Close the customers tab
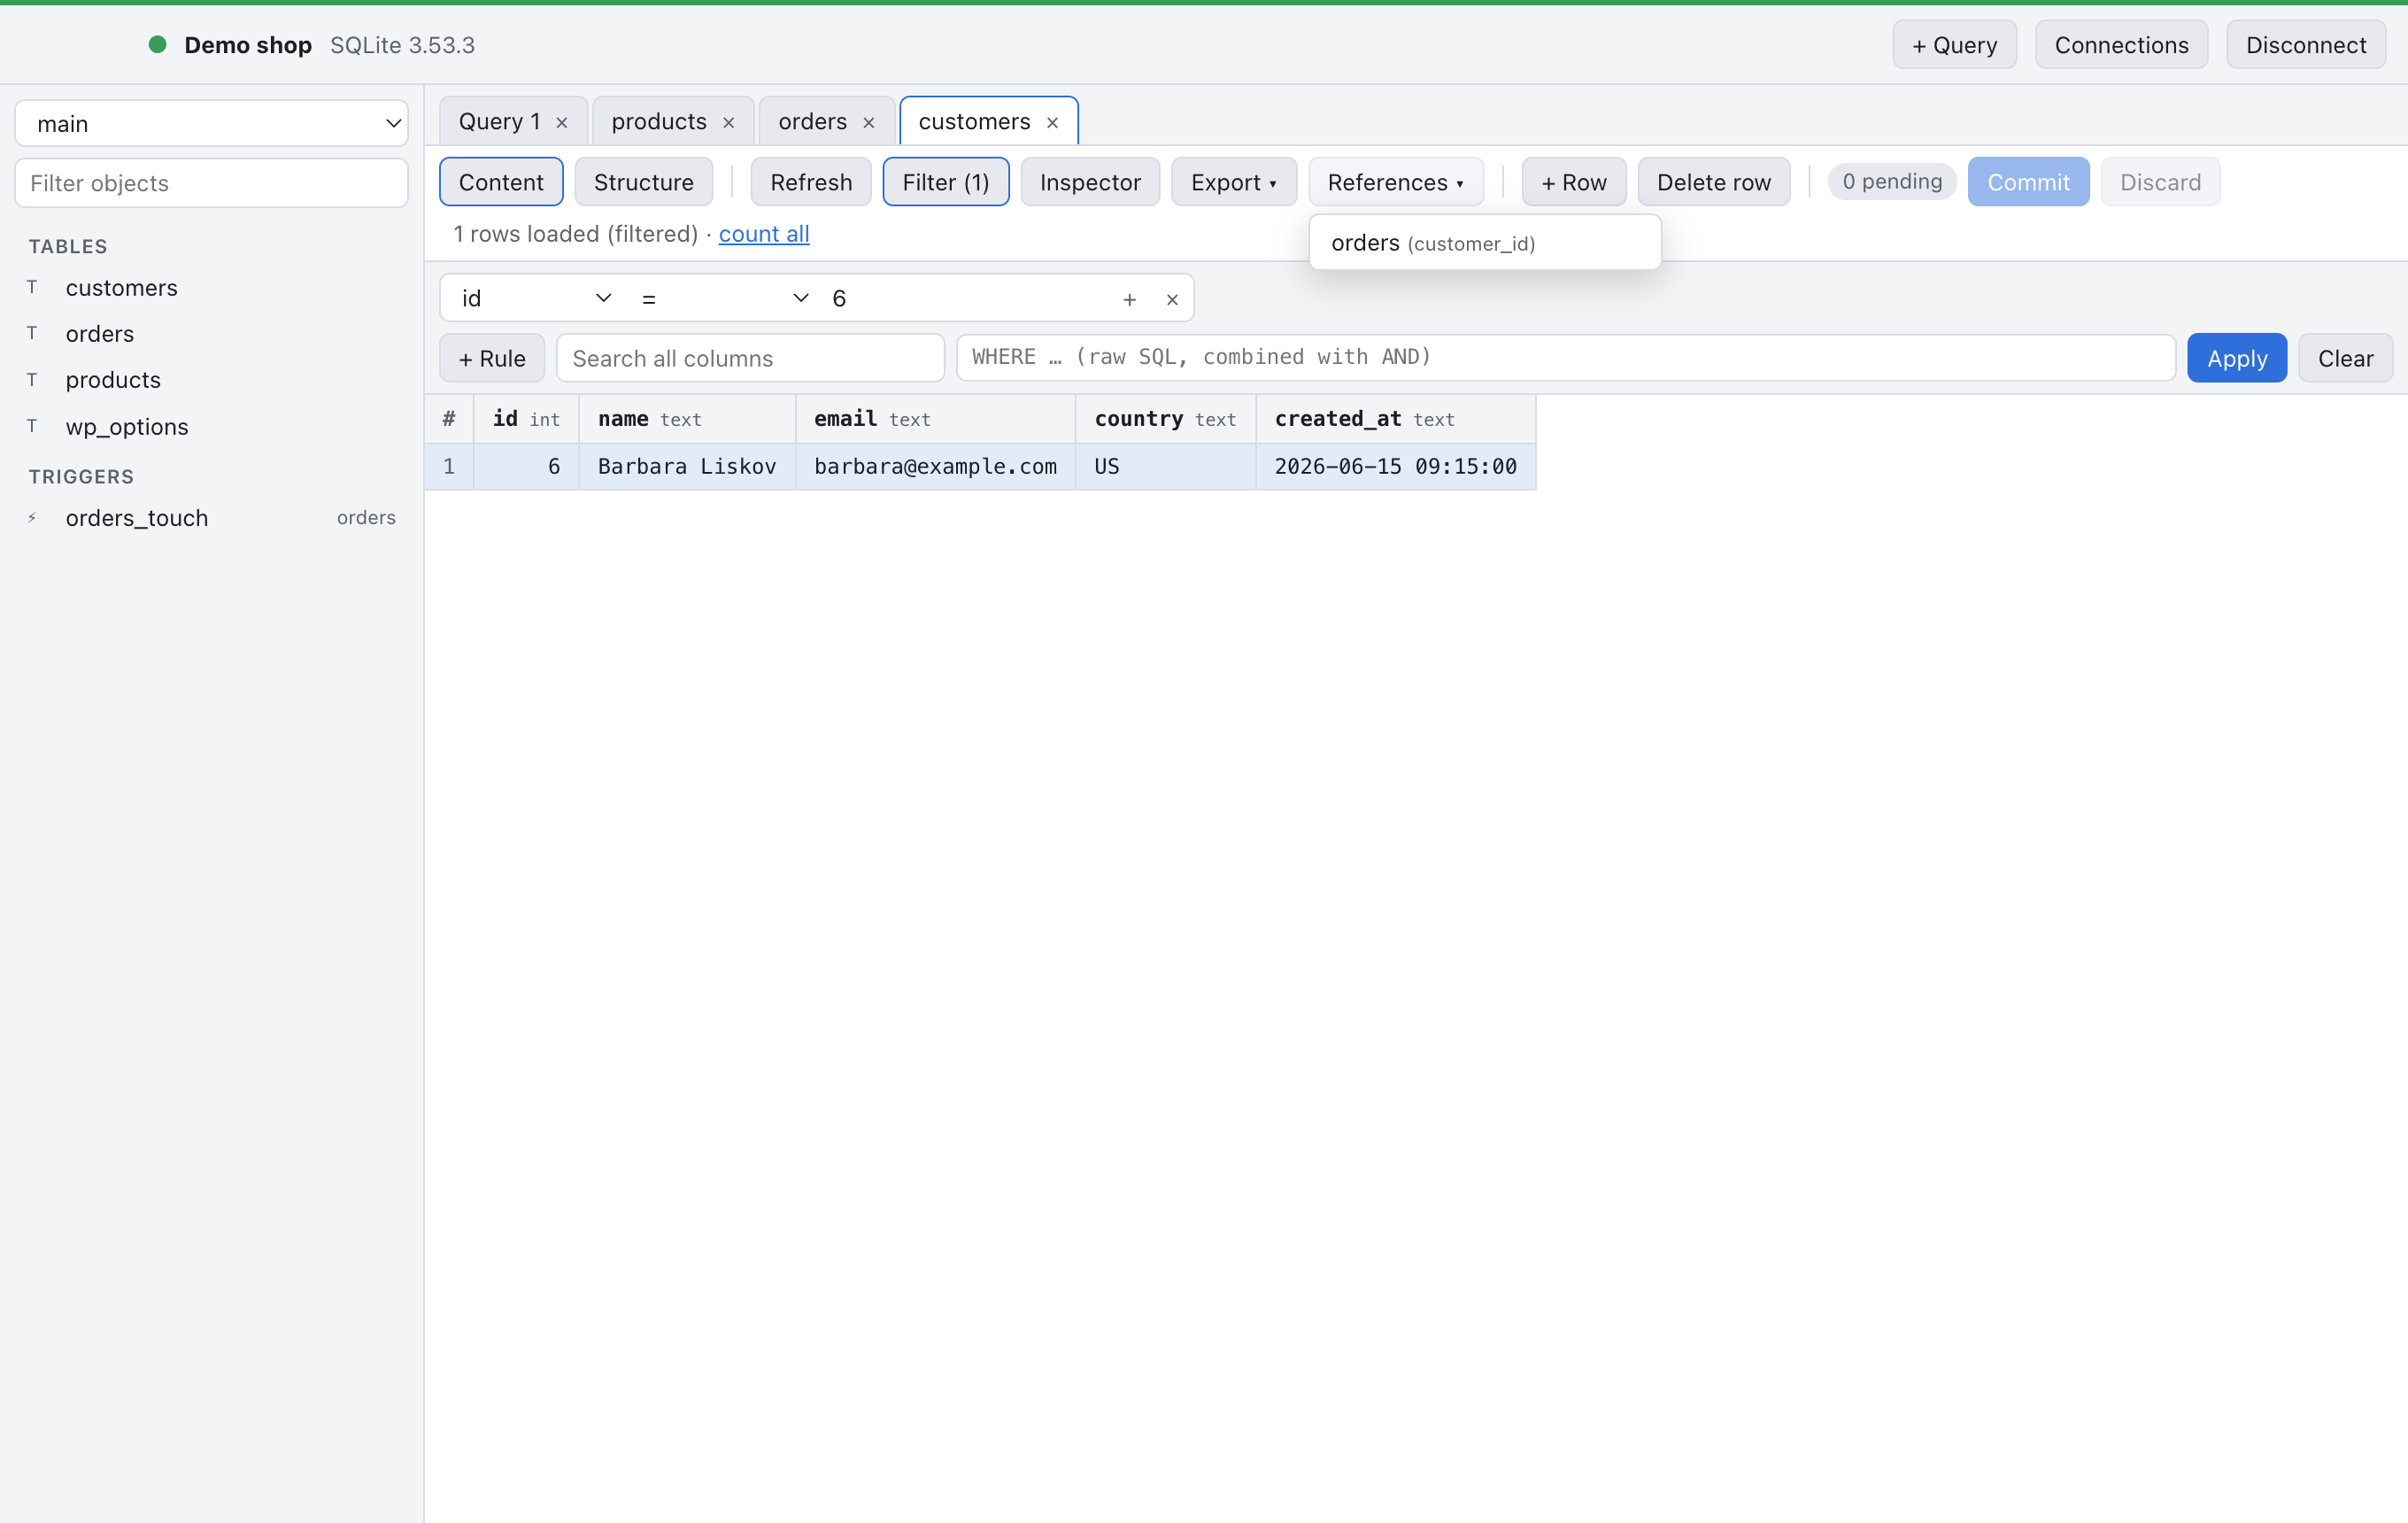The width and height of the screenshot is (2408, 1523). pyautogui.click(x=1053, y=122)
